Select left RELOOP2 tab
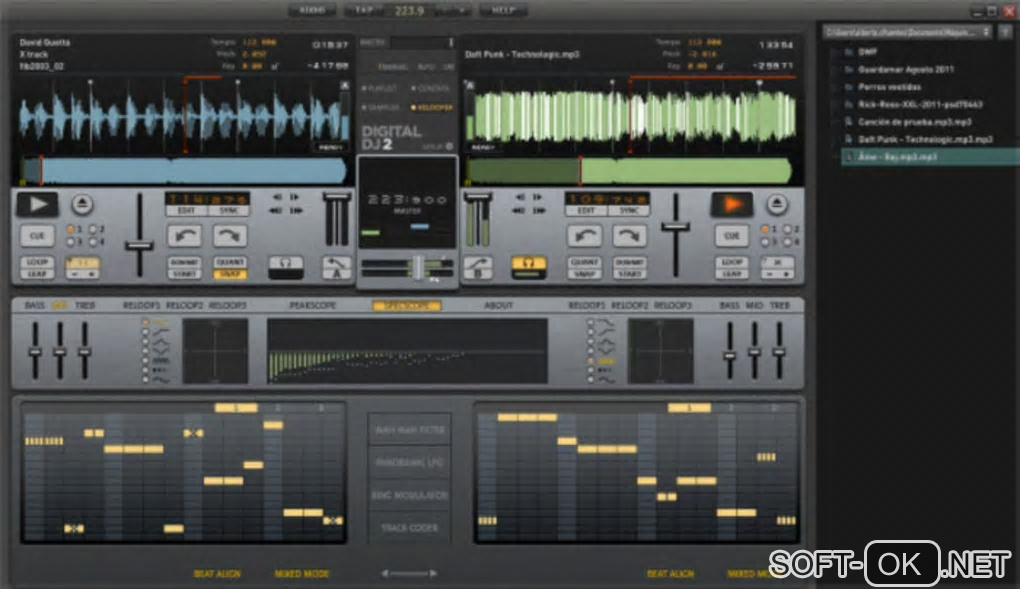The width and height of the screenshot is (1020, 589). [184, 305]
